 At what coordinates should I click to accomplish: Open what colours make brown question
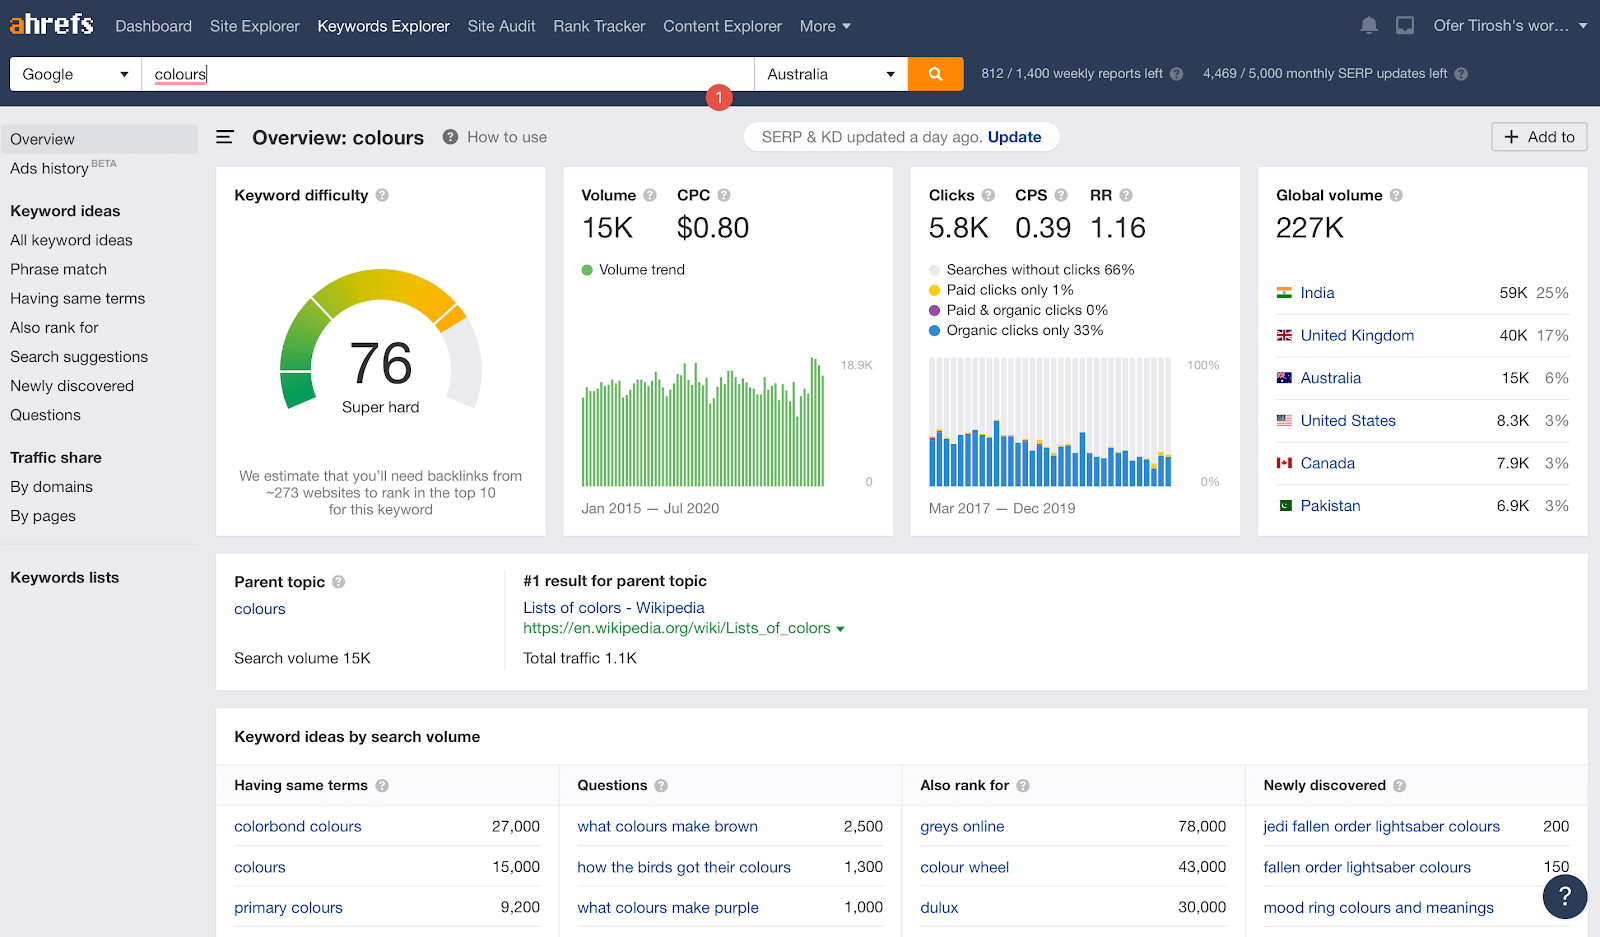point(667,827)
